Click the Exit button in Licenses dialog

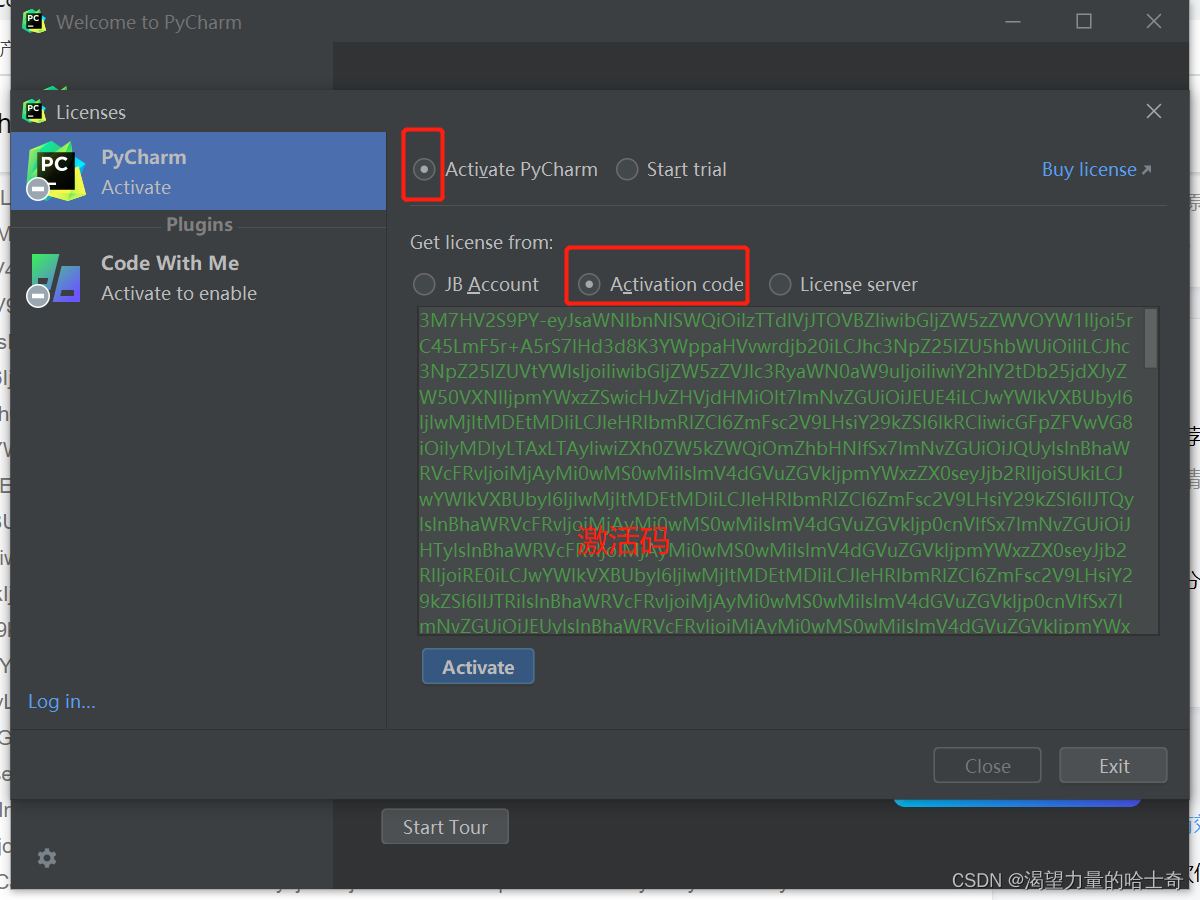coord(1113,766)
